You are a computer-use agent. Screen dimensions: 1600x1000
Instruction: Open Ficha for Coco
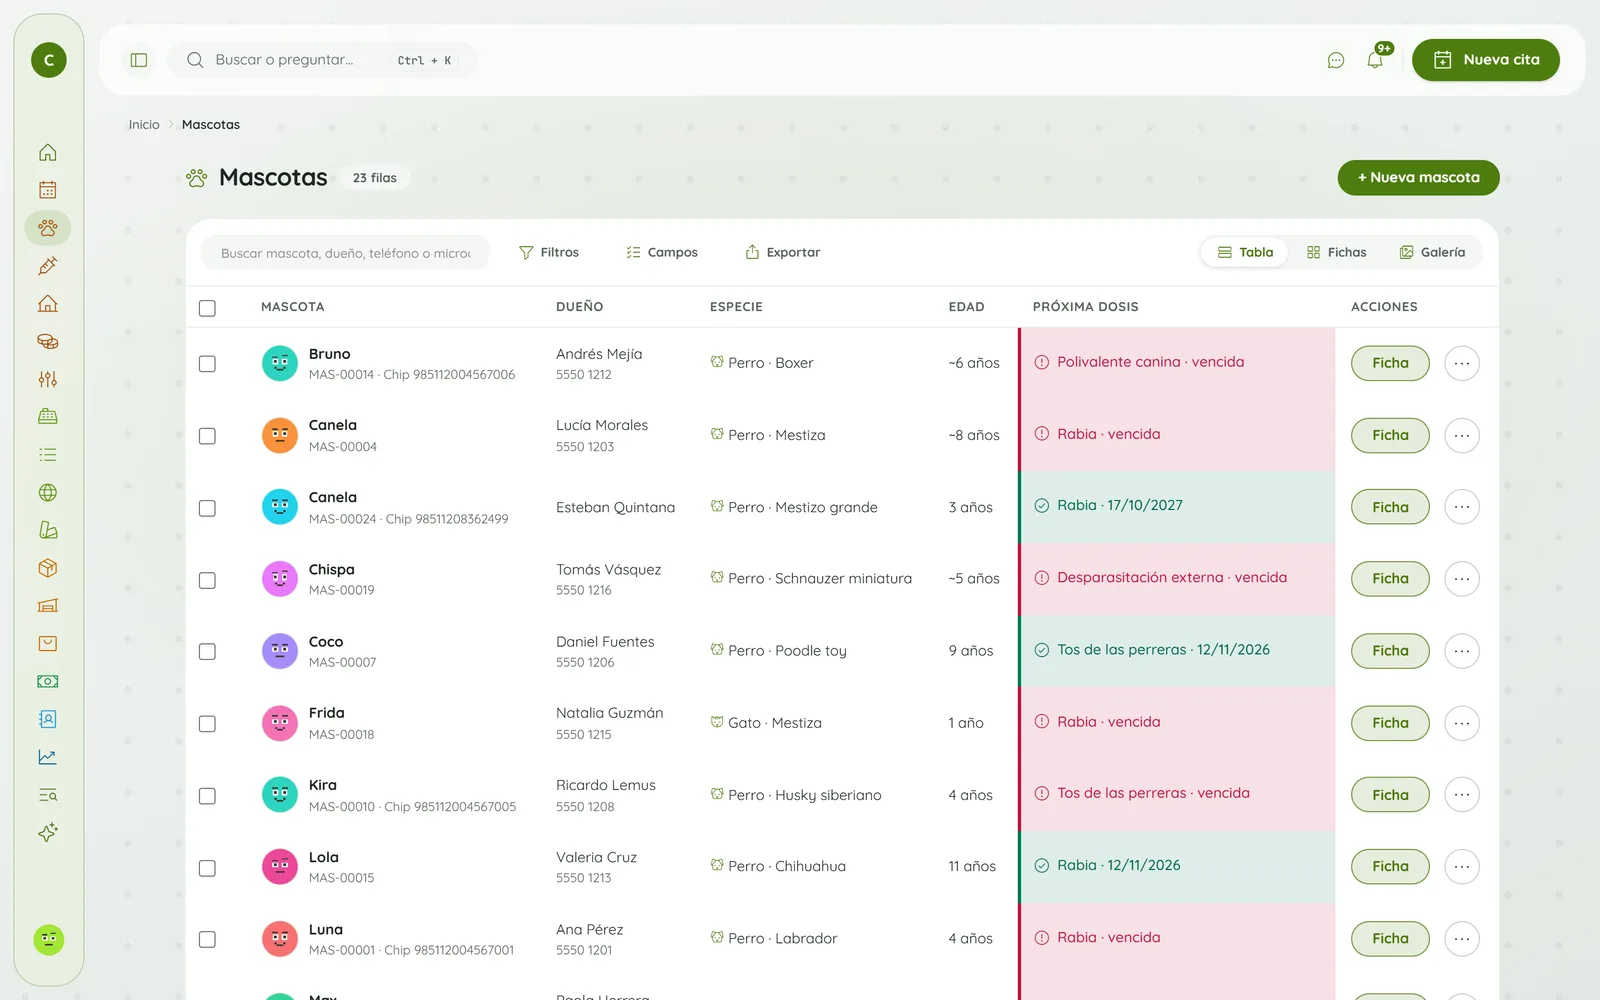(1390, 651)
